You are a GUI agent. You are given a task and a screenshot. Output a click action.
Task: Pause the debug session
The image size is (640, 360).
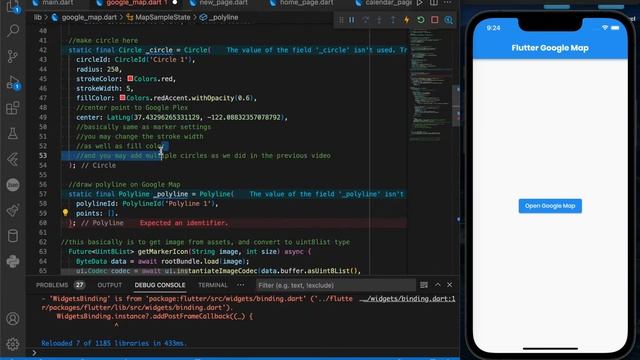[x=352, y=20]
